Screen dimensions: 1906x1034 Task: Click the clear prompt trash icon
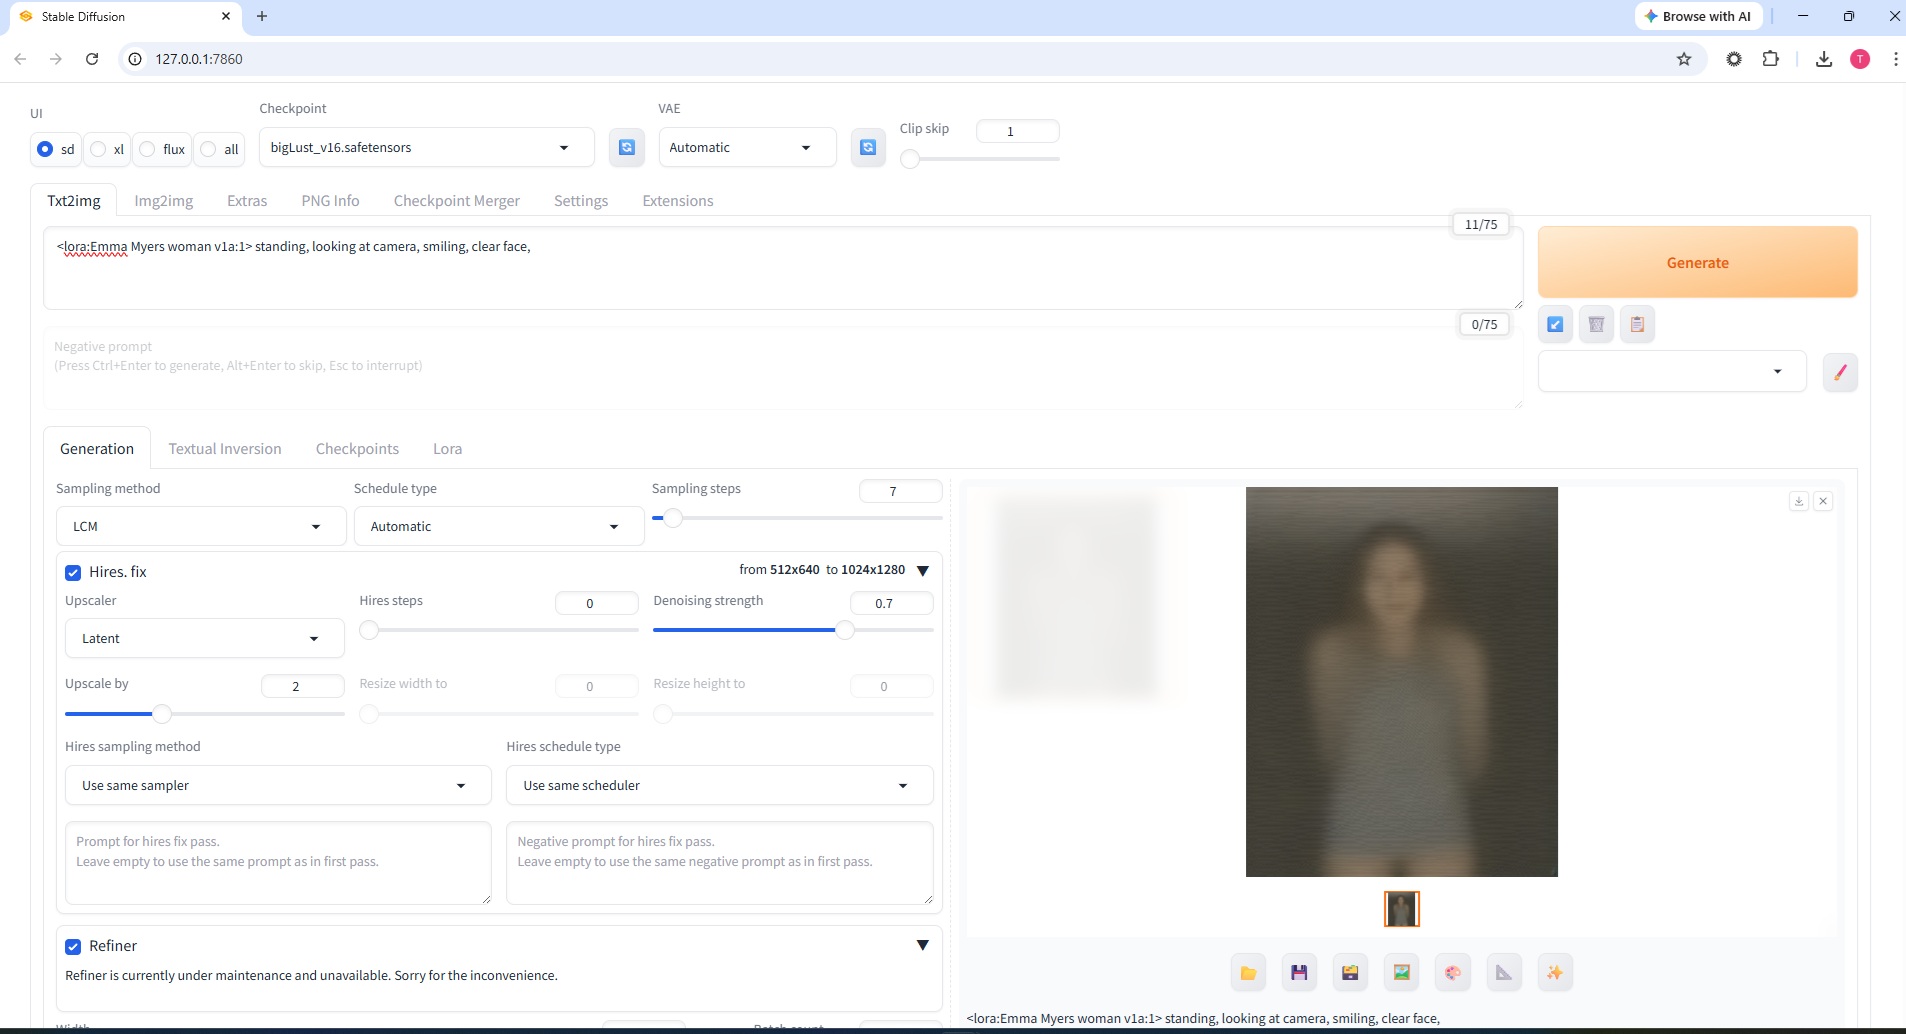pos(1596,324)
